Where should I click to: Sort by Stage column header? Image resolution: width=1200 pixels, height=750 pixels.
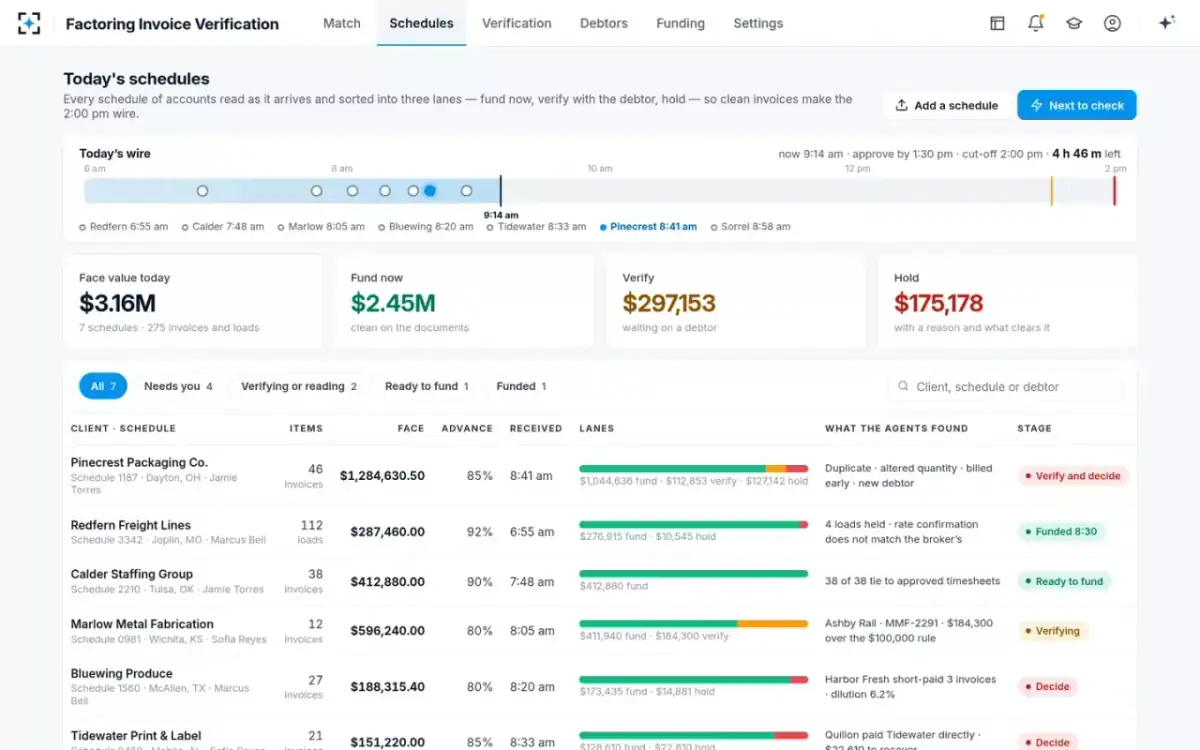pyautogui.click(x=1034, y=428)
